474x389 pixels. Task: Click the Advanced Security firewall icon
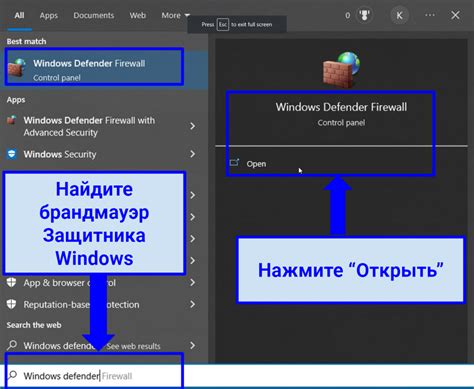pyautogui.click(x=12, y=120)
